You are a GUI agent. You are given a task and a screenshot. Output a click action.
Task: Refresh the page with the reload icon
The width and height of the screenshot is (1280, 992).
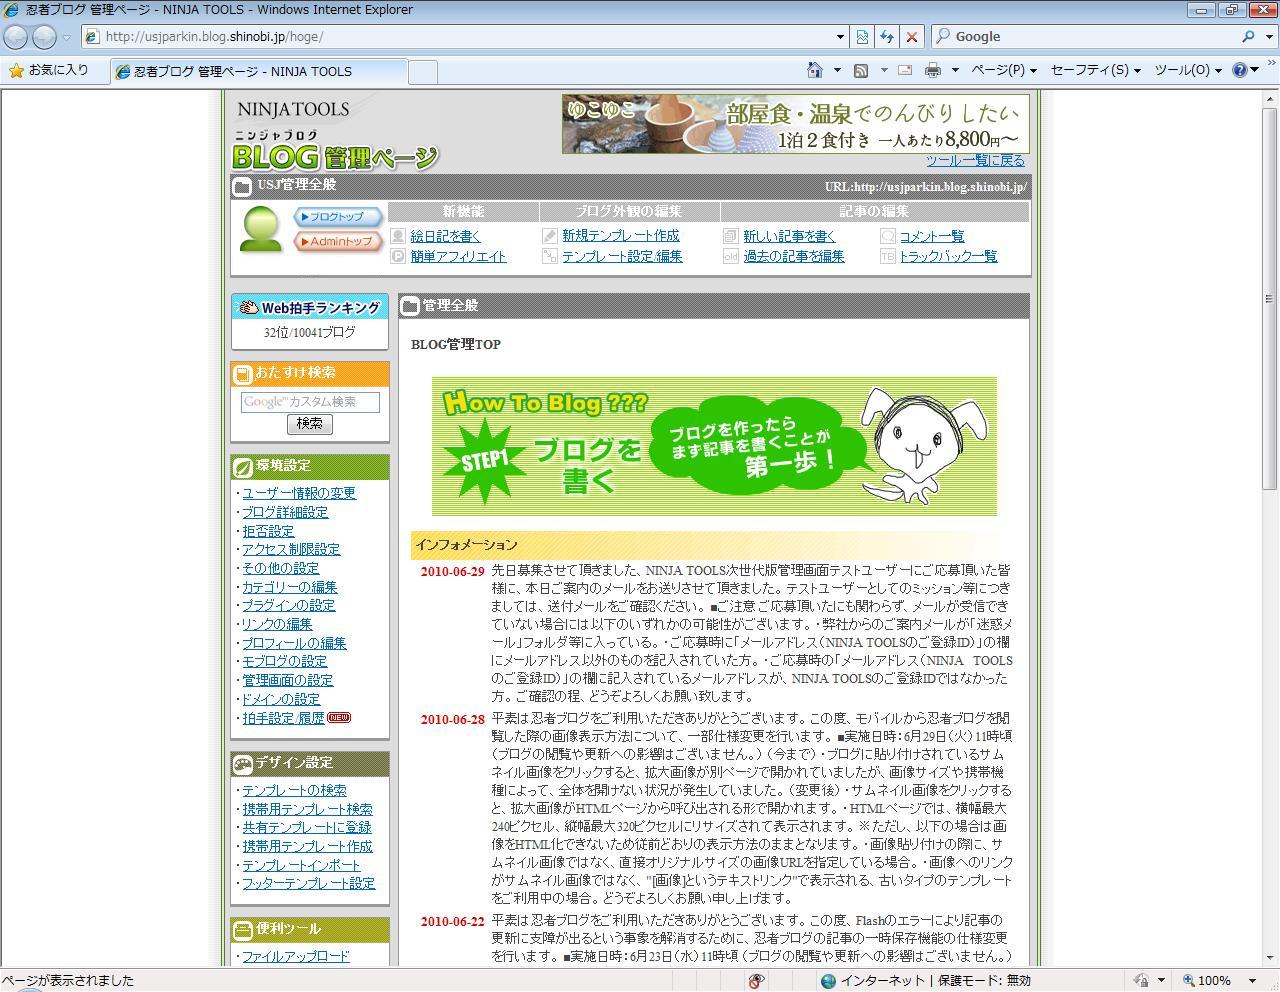coord(887,37)
